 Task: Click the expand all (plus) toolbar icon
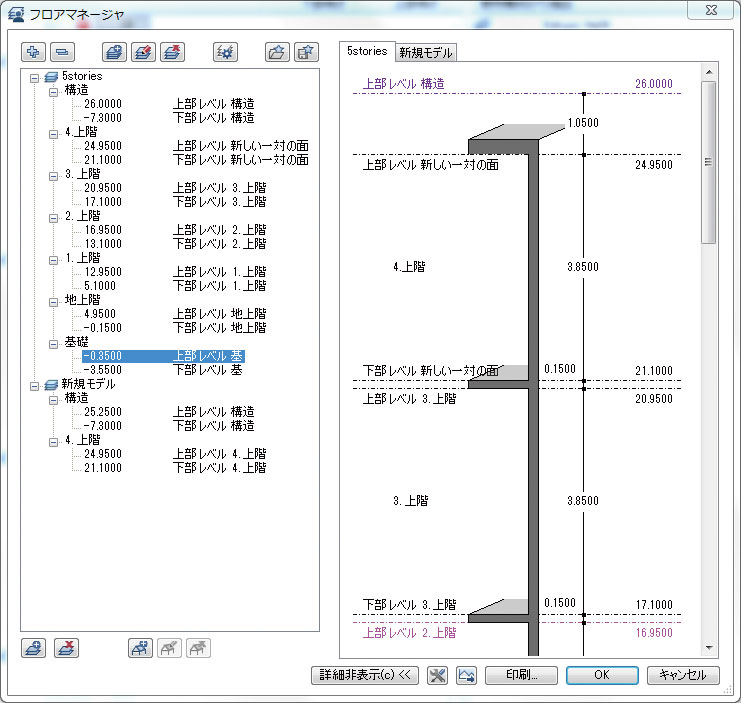34,52
